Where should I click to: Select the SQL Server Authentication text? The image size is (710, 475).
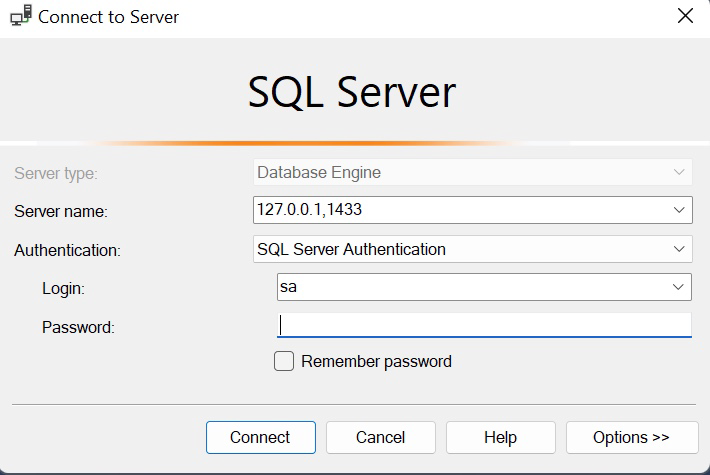[351, 249]
